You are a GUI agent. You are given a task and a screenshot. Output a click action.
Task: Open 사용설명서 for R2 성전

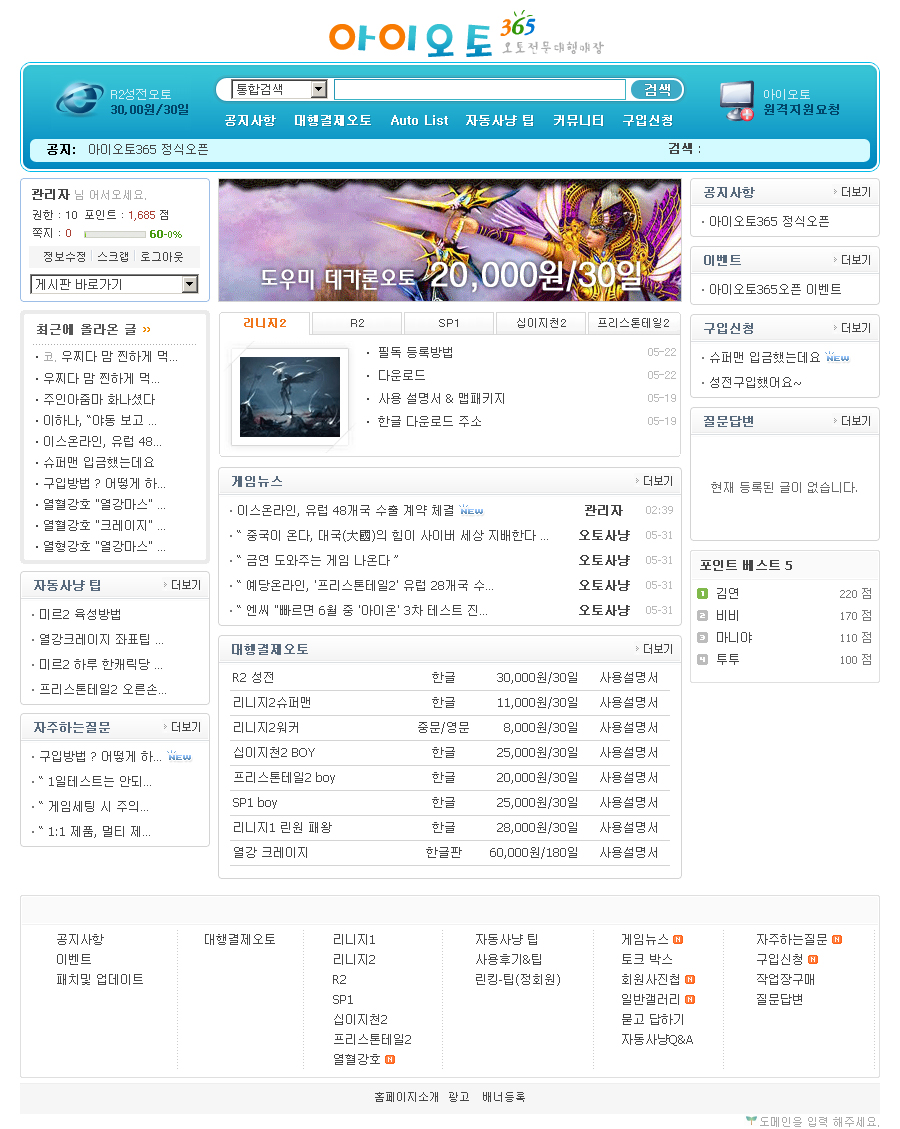629,678
